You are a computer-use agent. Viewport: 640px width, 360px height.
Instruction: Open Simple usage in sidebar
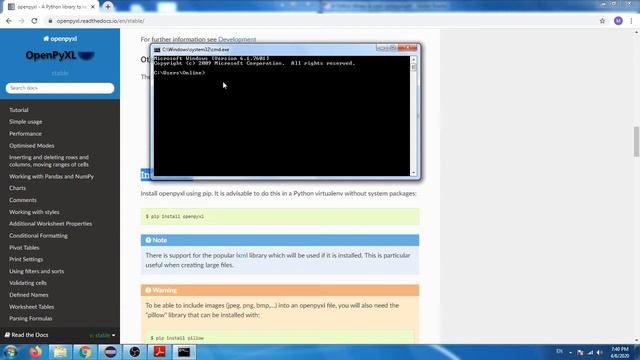click(26, 122)
